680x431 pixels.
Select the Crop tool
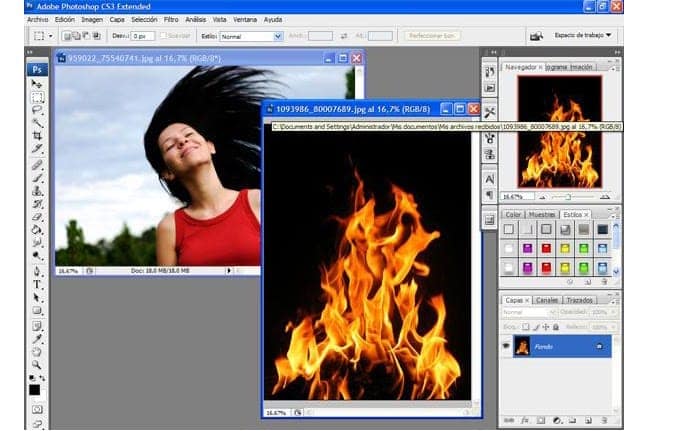click(x=37, y=136)
